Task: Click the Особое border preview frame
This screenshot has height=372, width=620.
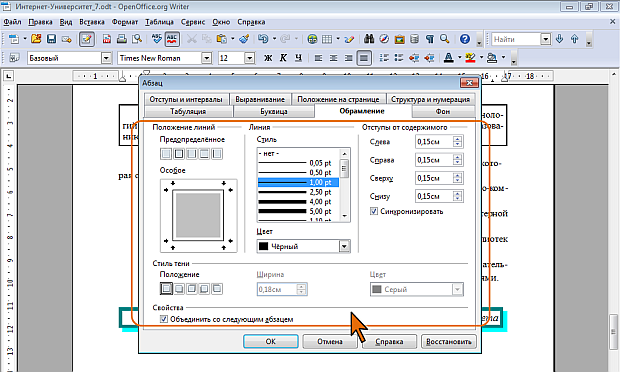Action: (x=198, y=215)
